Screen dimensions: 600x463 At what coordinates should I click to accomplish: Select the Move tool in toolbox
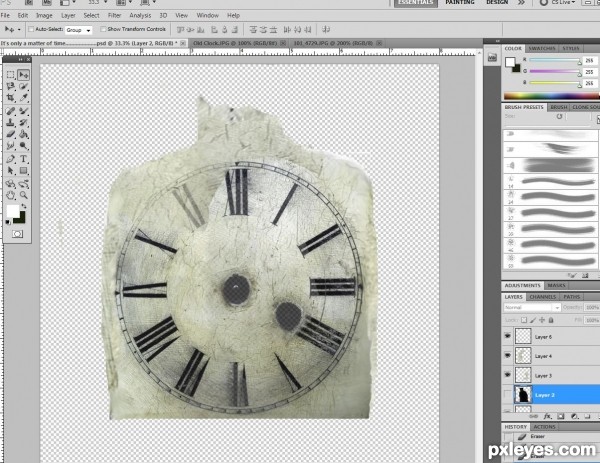[x=23, y=75]
